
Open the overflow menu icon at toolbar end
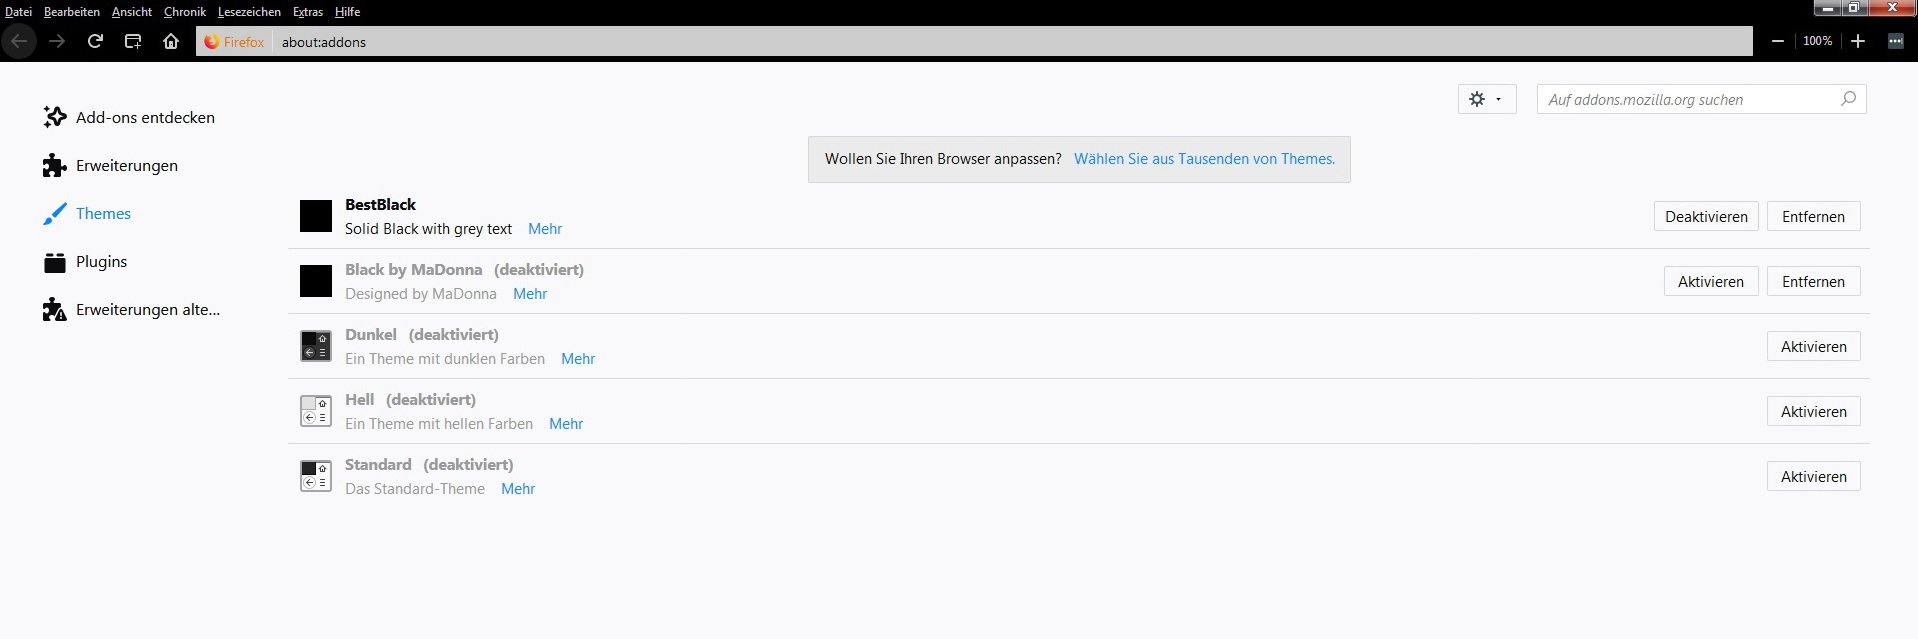(x=1896, y=41)
